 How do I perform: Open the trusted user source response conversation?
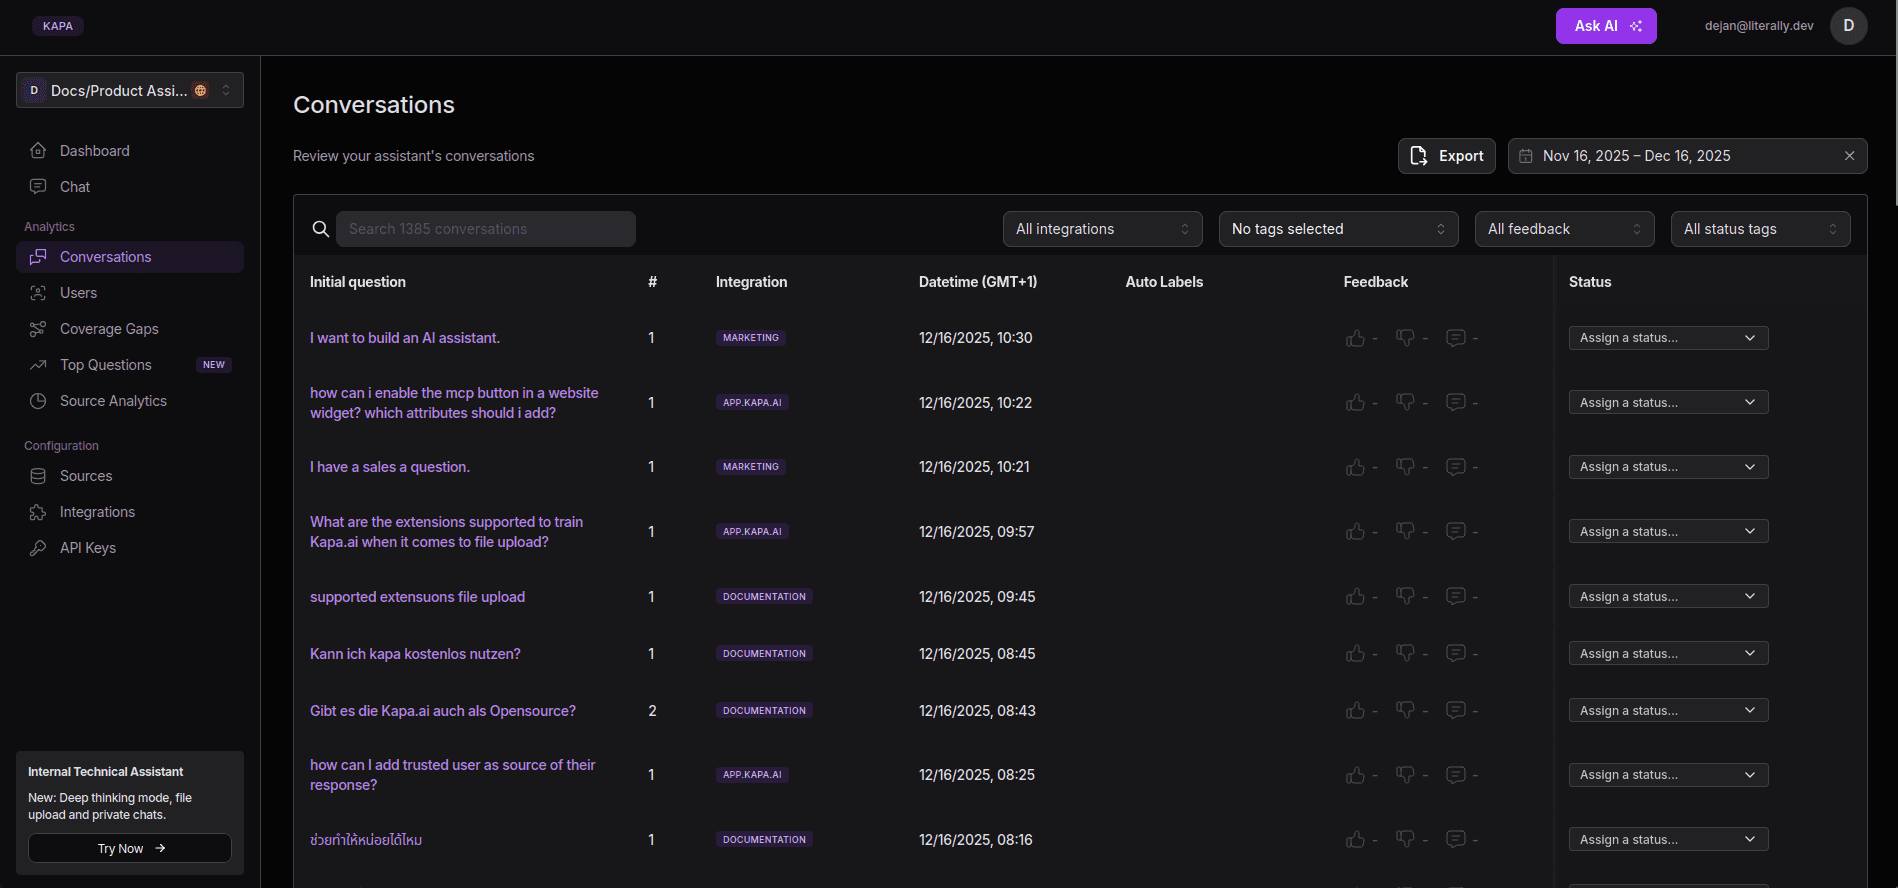click(452, 775)
